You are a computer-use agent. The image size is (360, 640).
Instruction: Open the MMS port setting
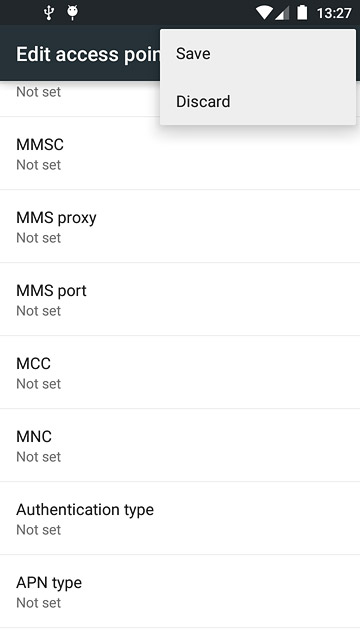point(180,300)
